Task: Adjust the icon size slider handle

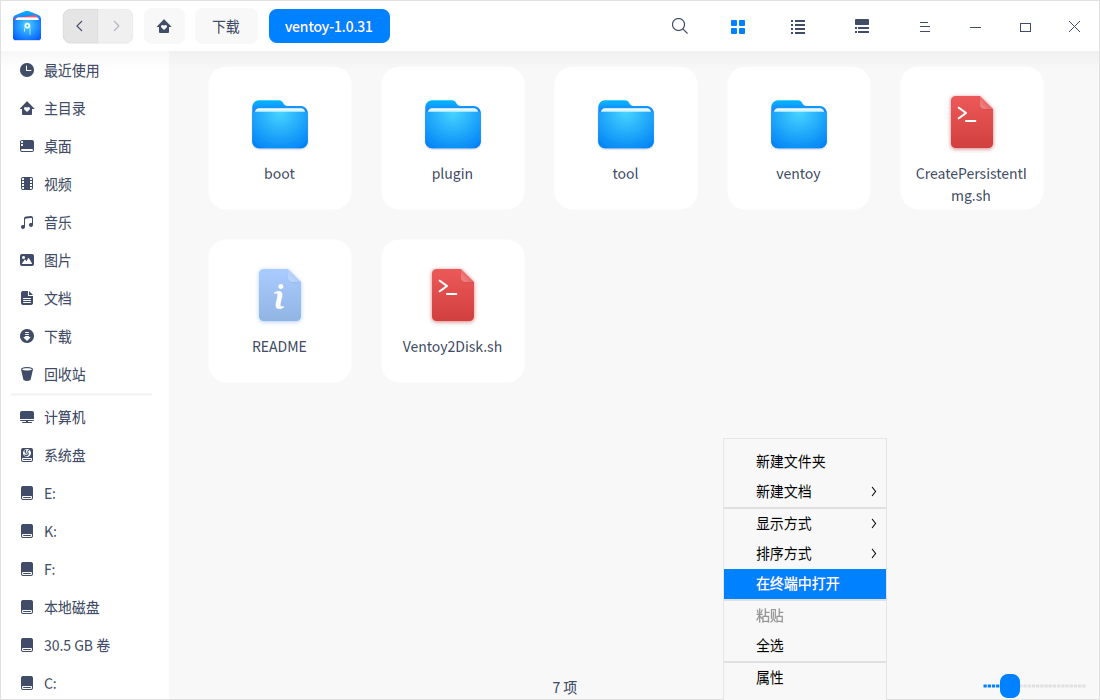Action: (x=1010, y=686)
